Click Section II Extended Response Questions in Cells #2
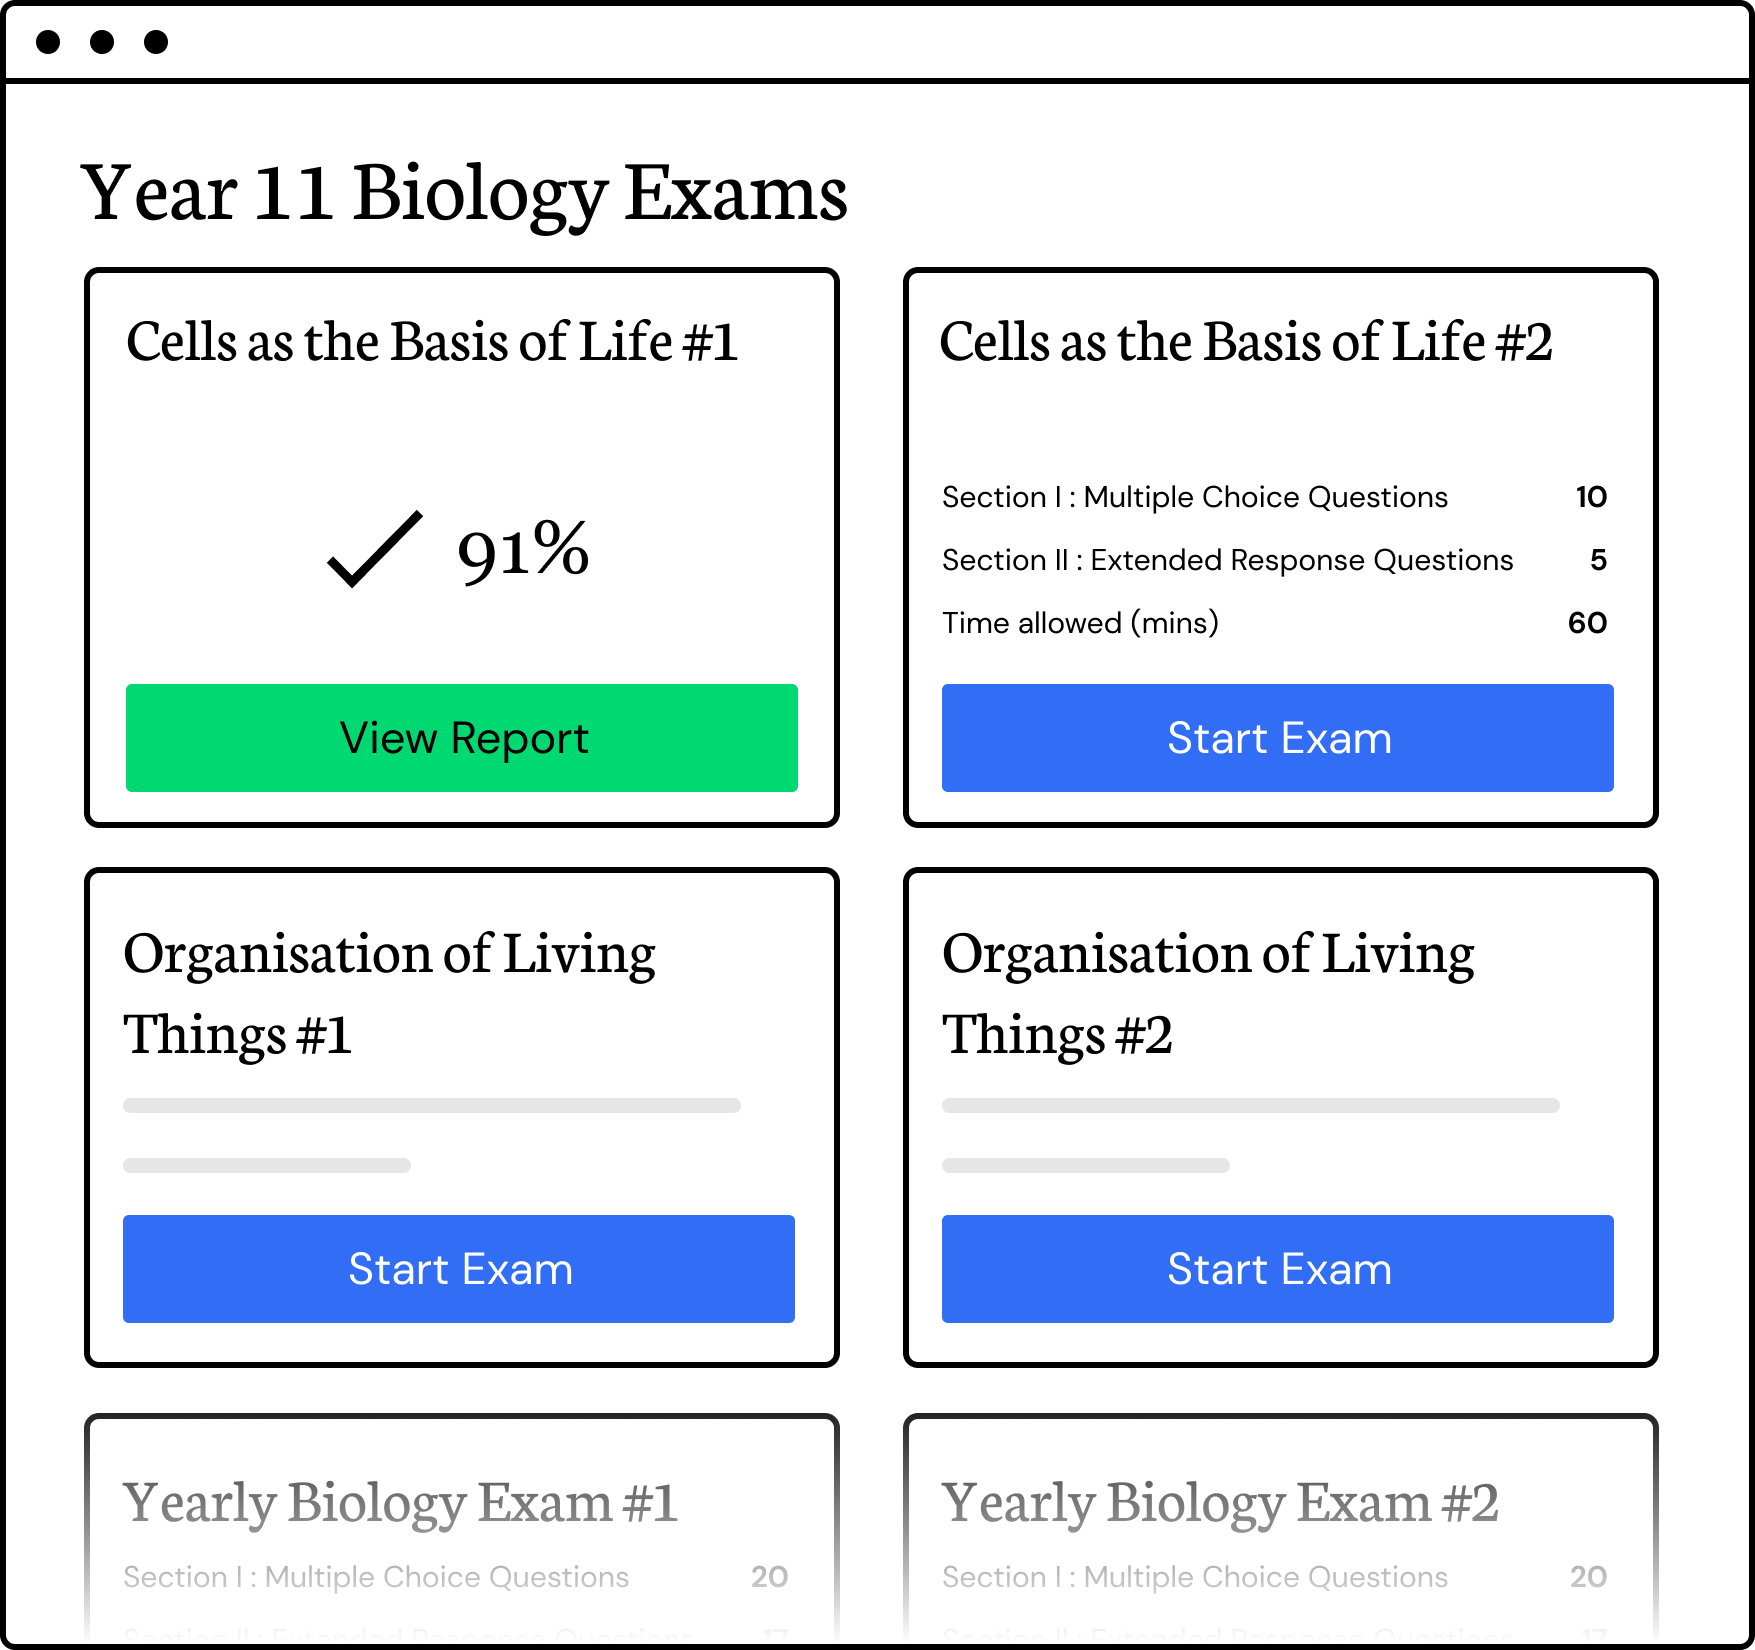This screenshot has height=1650, width=1755. tap(1227, 560)
